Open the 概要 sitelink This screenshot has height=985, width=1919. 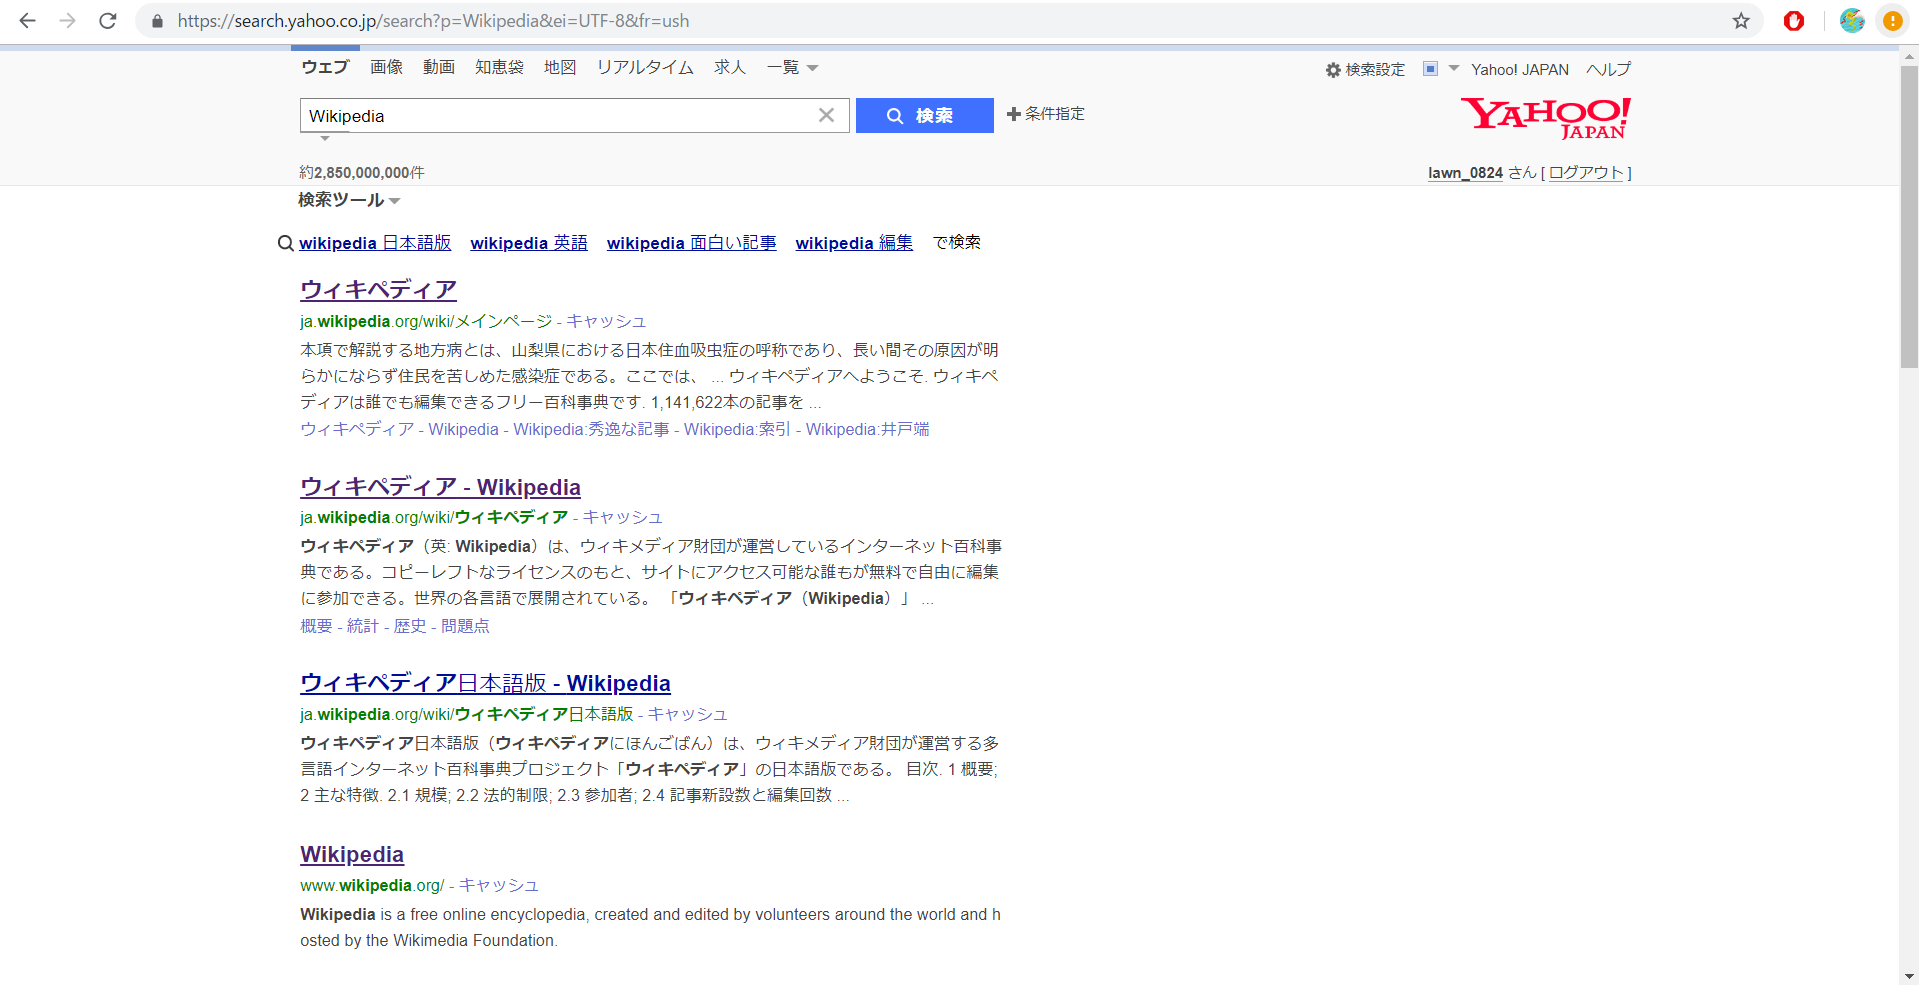coord(316,626)
